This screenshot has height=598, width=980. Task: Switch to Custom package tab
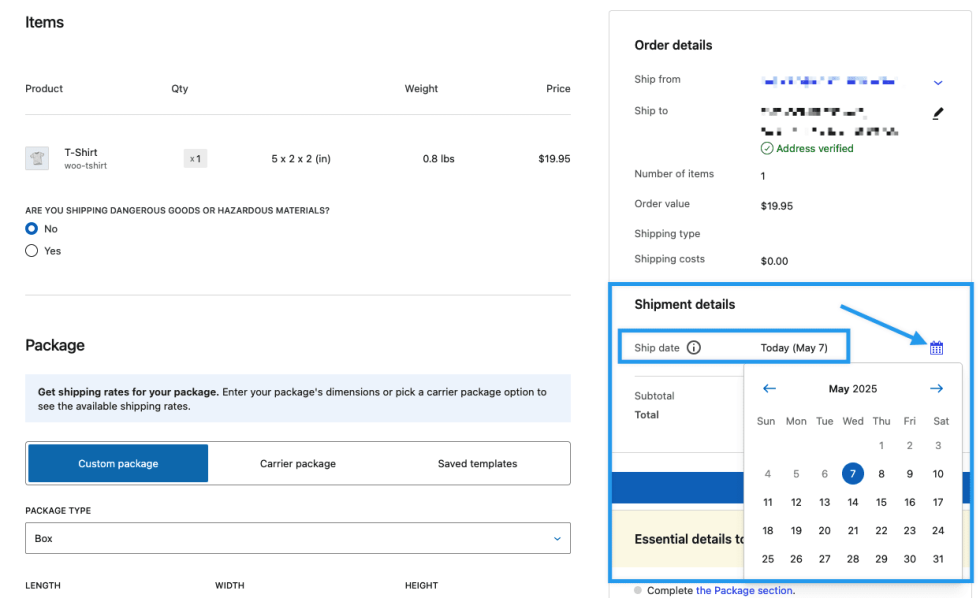click(x=118, y=464)
